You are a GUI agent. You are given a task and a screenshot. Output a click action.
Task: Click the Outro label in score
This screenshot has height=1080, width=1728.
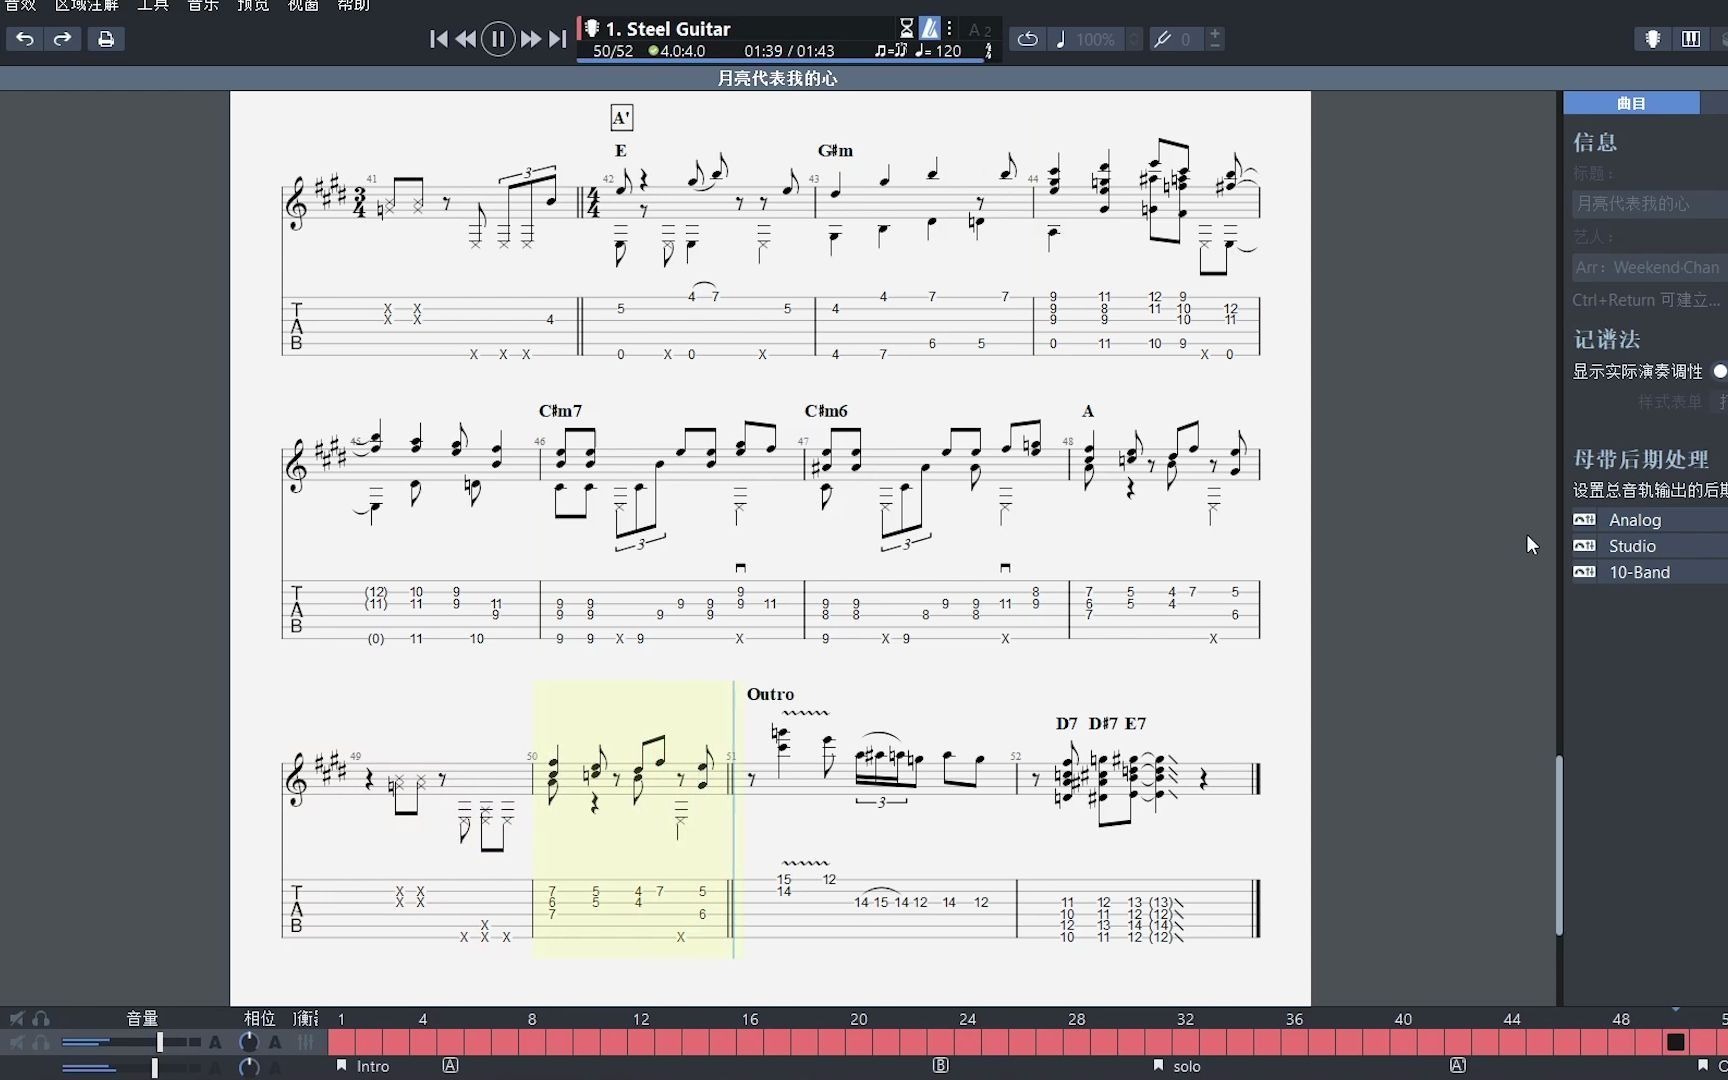tap(770, 694)
